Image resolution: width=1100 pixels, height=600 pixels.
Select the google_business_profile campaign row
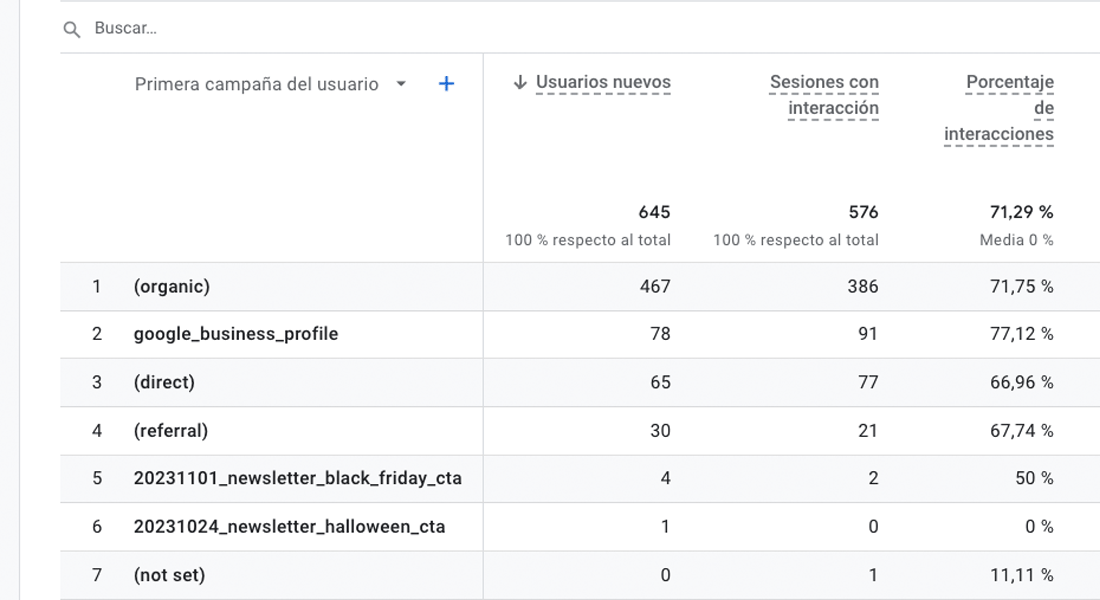click(x=236, y=334)
